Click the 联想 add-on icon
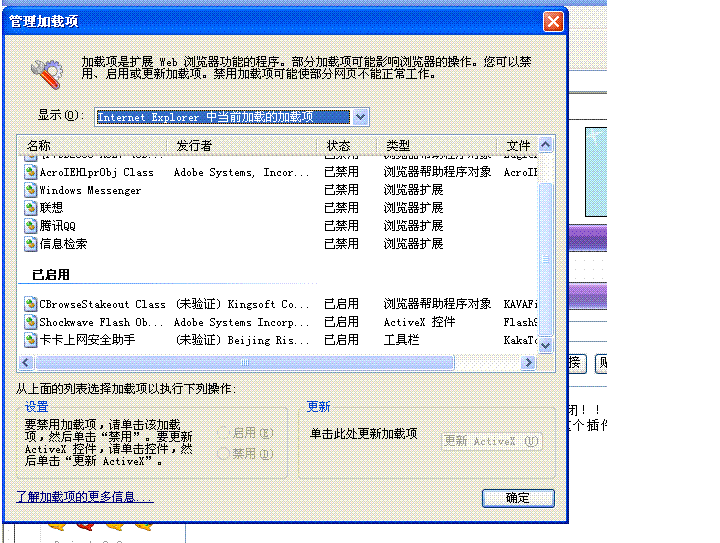 pos(30,208)
